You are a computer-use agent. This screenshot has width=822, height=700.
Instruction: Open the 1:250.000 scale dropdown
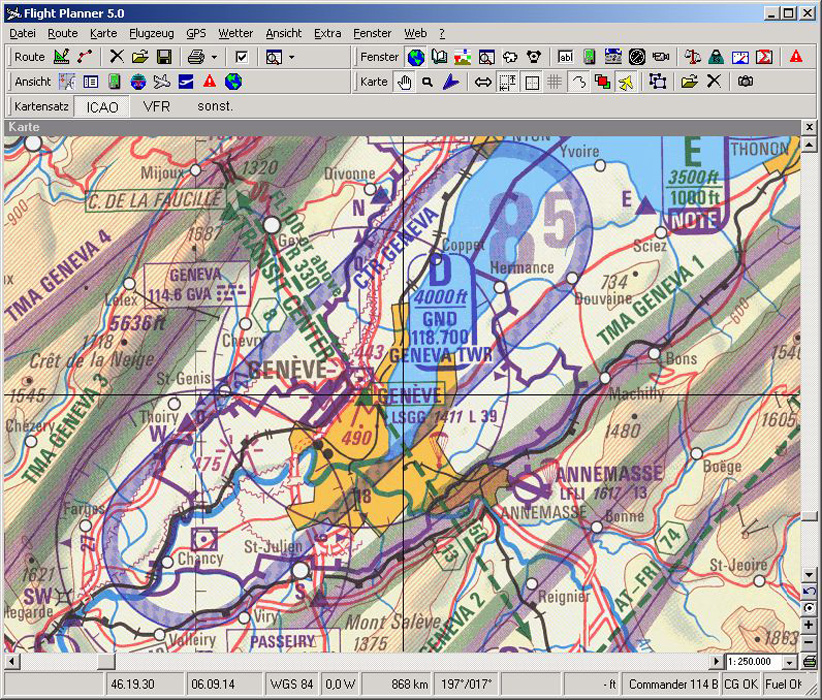[x=789, y=662]
